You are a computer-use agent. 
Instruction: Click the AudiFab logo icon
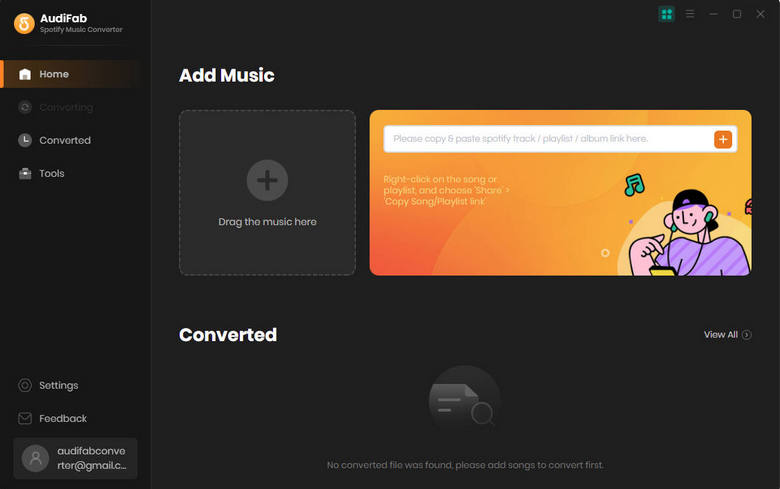[x=24, y=23]
